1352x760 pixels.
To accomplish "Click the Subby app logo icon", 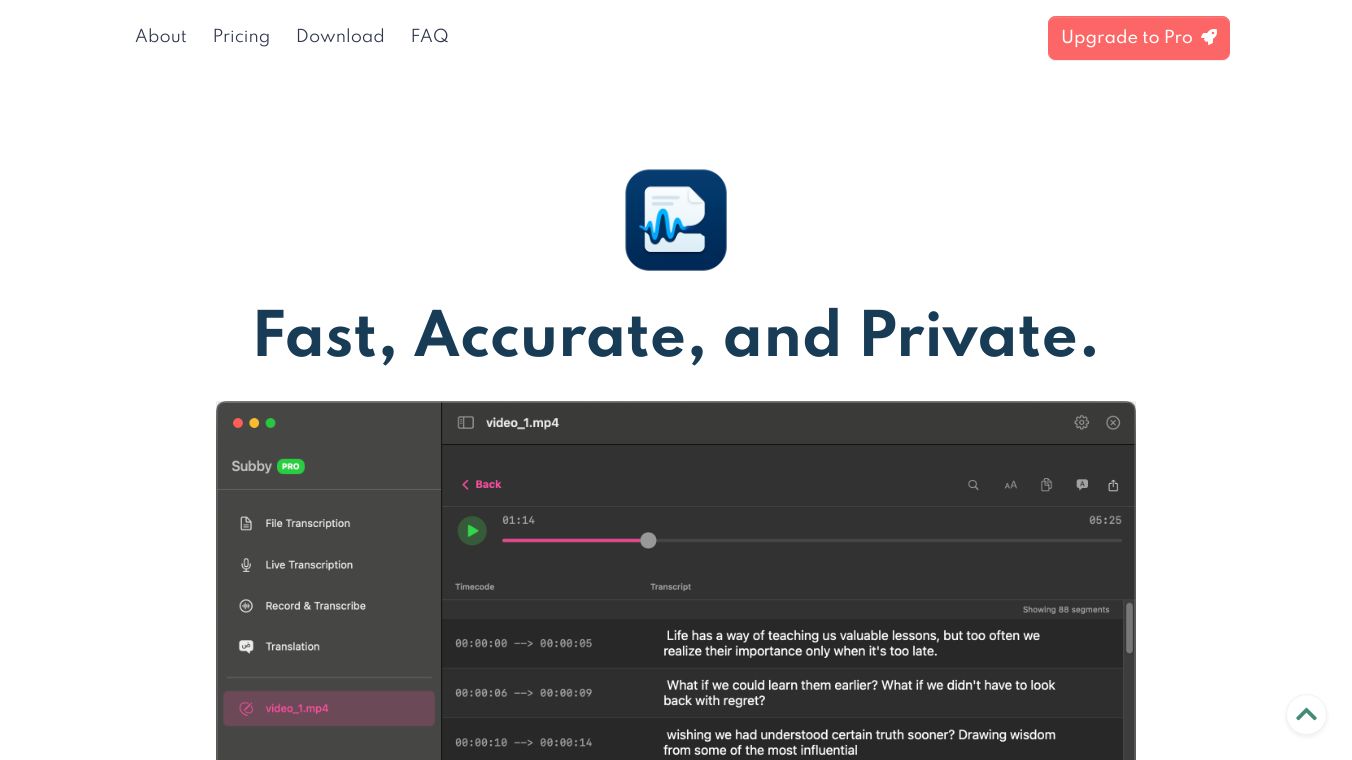I will [676, 220].
